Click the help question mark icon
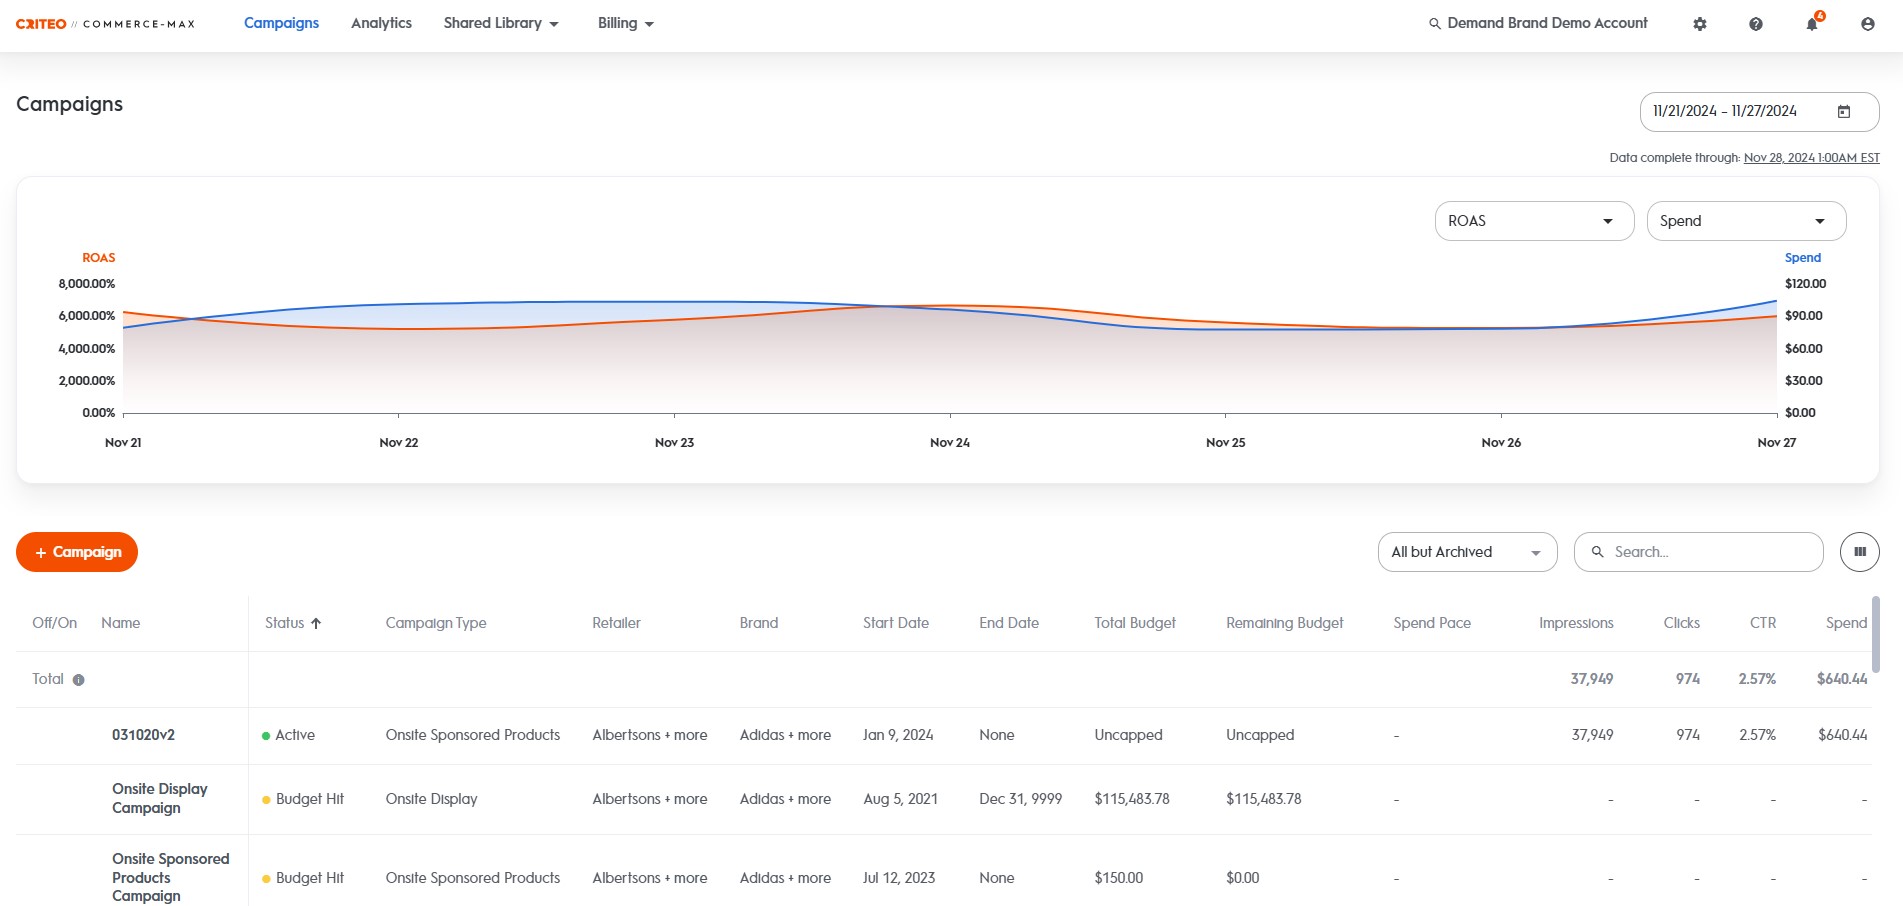The image size is (1903, 906). point(1755,24)
